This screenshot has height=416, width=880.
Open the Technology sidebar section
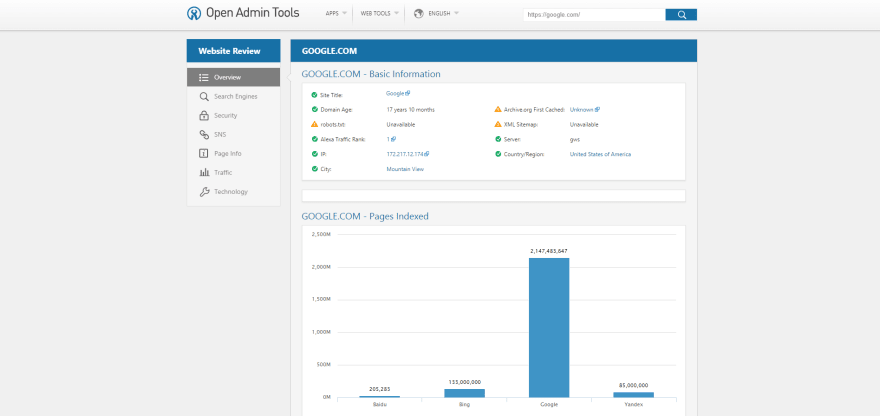[x=233, y=192]
